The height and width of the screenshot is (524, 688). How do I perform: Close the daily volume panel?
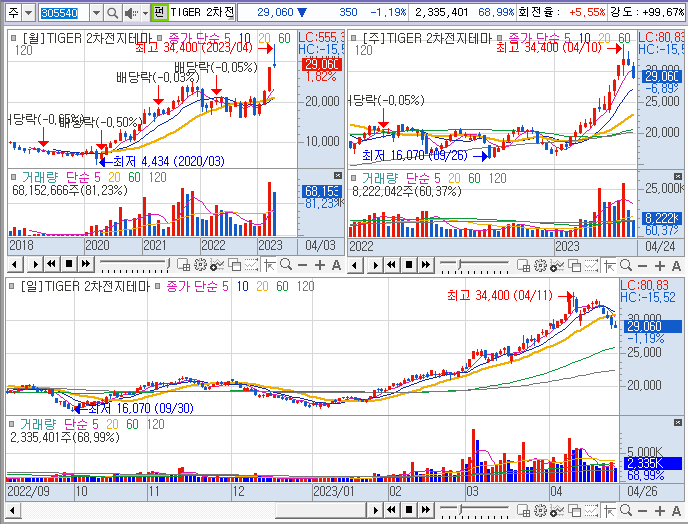(x=678, y=422)
